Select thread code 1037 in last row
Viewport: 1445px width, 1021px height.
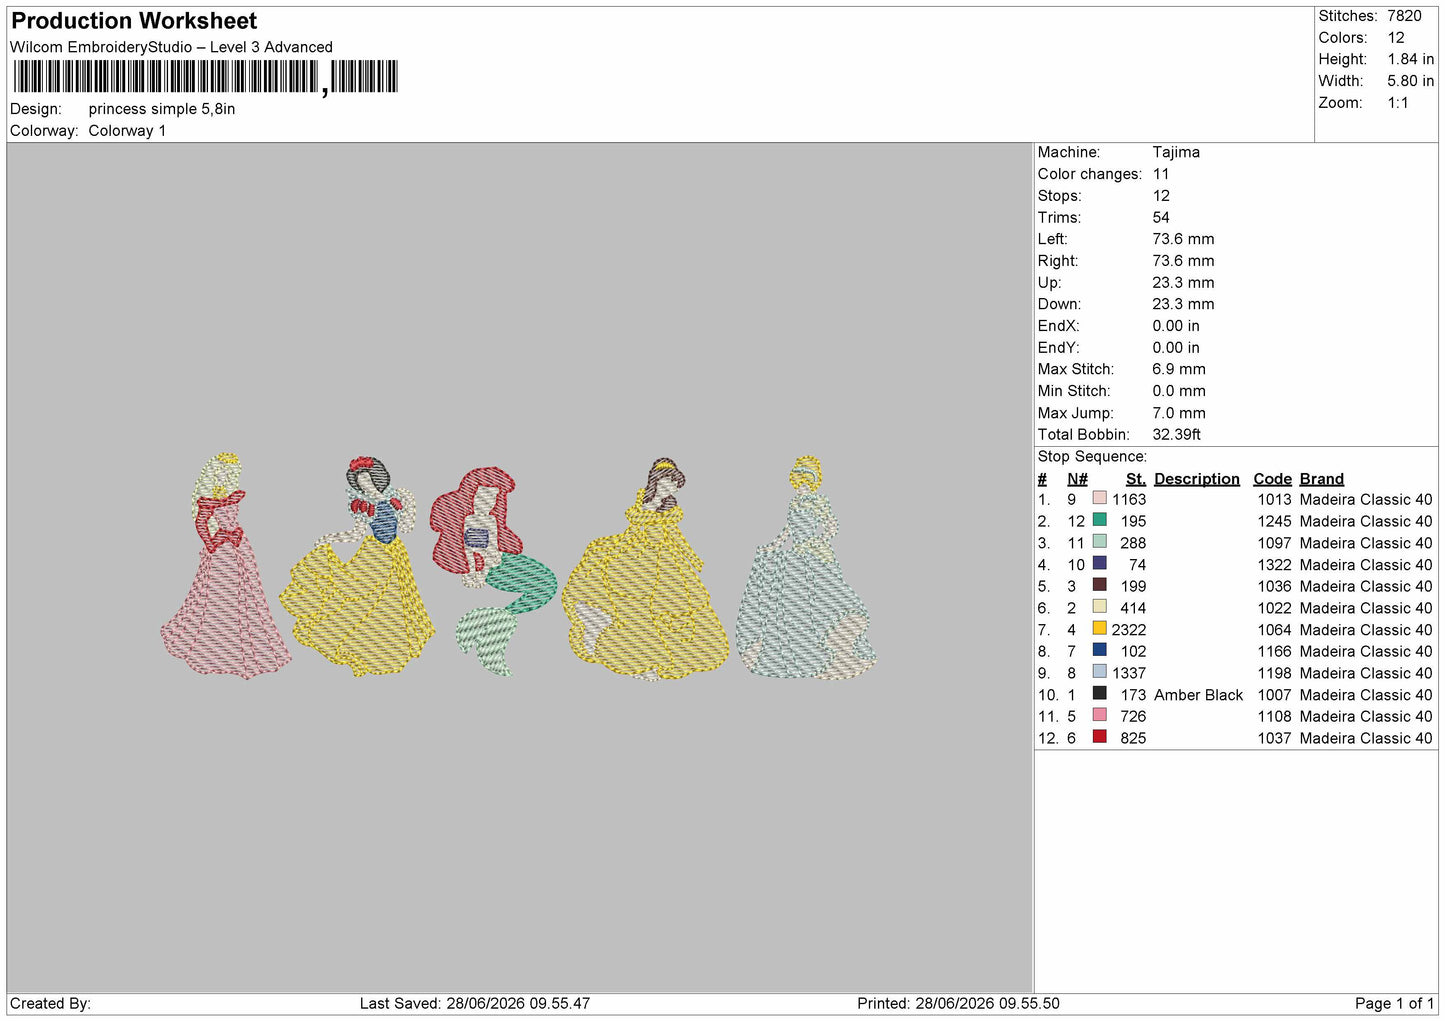(x=1274, y=738)
